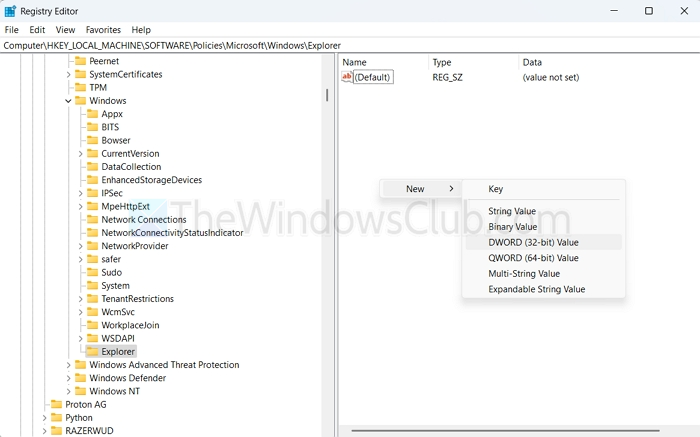Screen dimensions: 700x437
Task: Expand the MpeHttpExt key
Action: click(80, 207)
